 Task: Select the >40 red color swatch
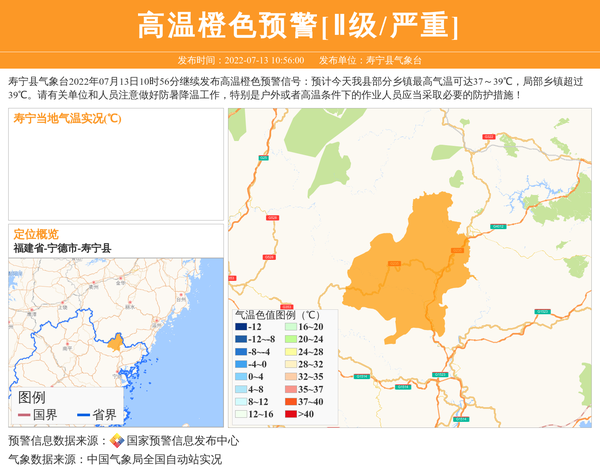click(x=292, y=414)
